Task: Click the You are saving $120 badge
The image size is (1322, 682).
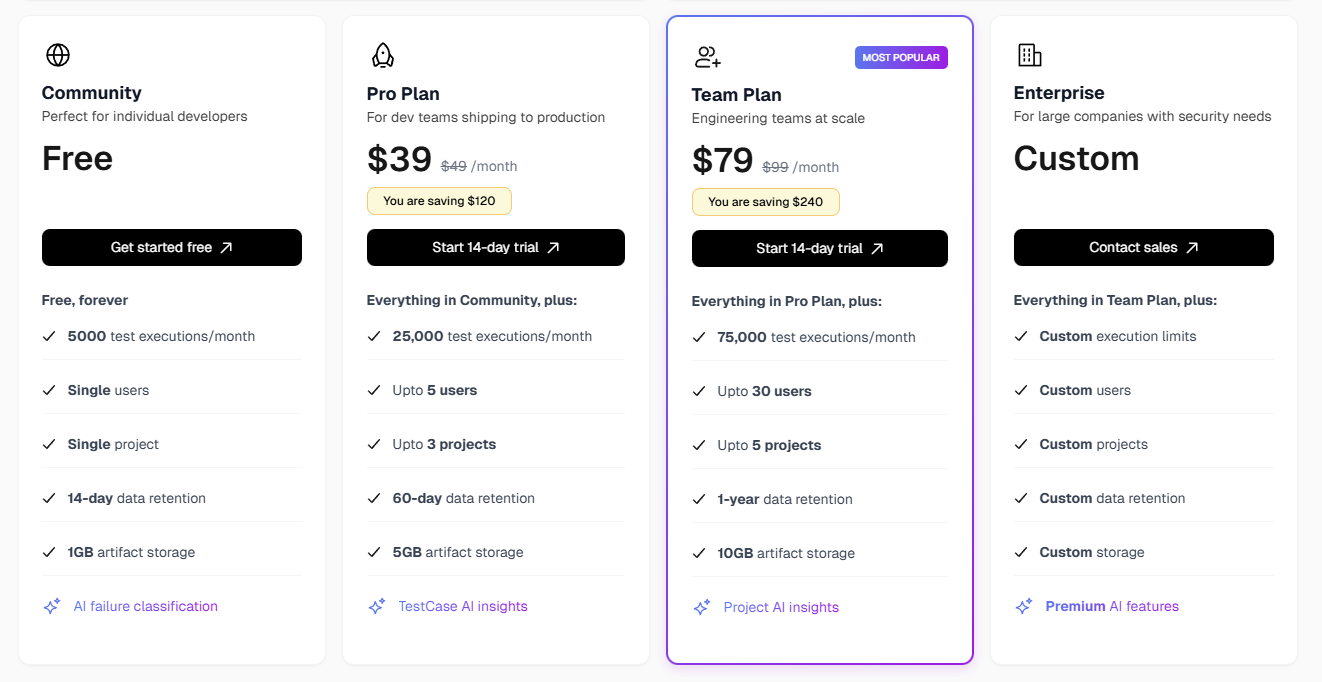Action: point(439,200)
